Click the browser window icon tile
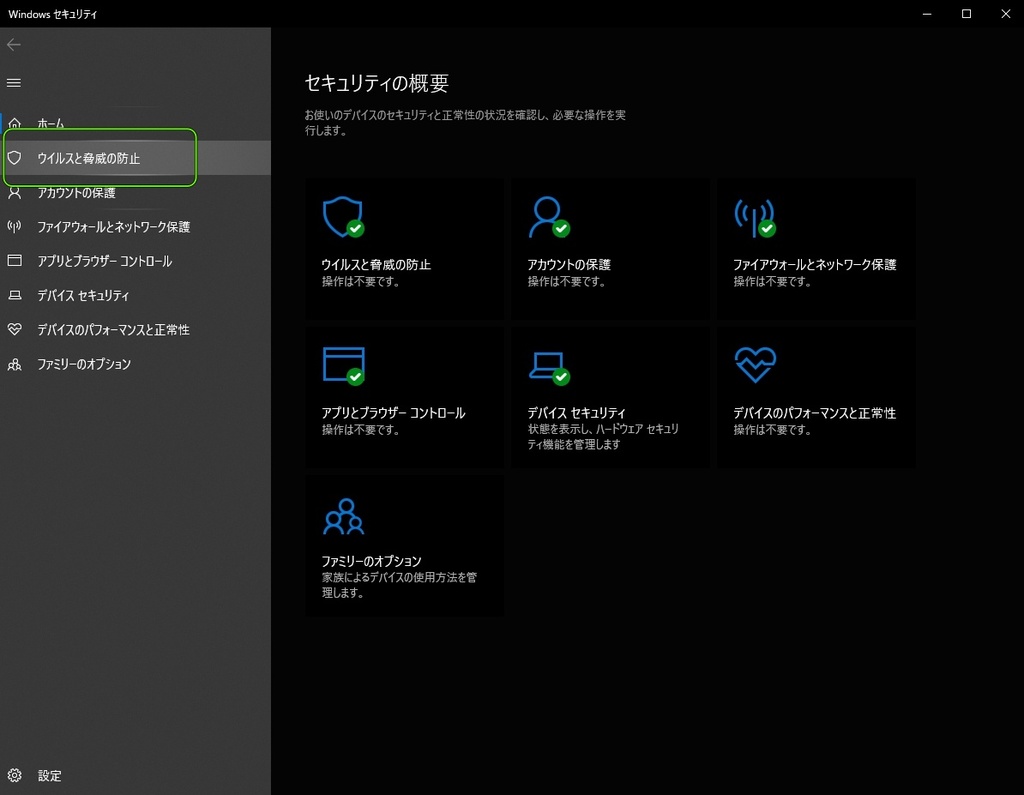The height and width of the screenshot is (795, 1024). (x=343, y=365)
